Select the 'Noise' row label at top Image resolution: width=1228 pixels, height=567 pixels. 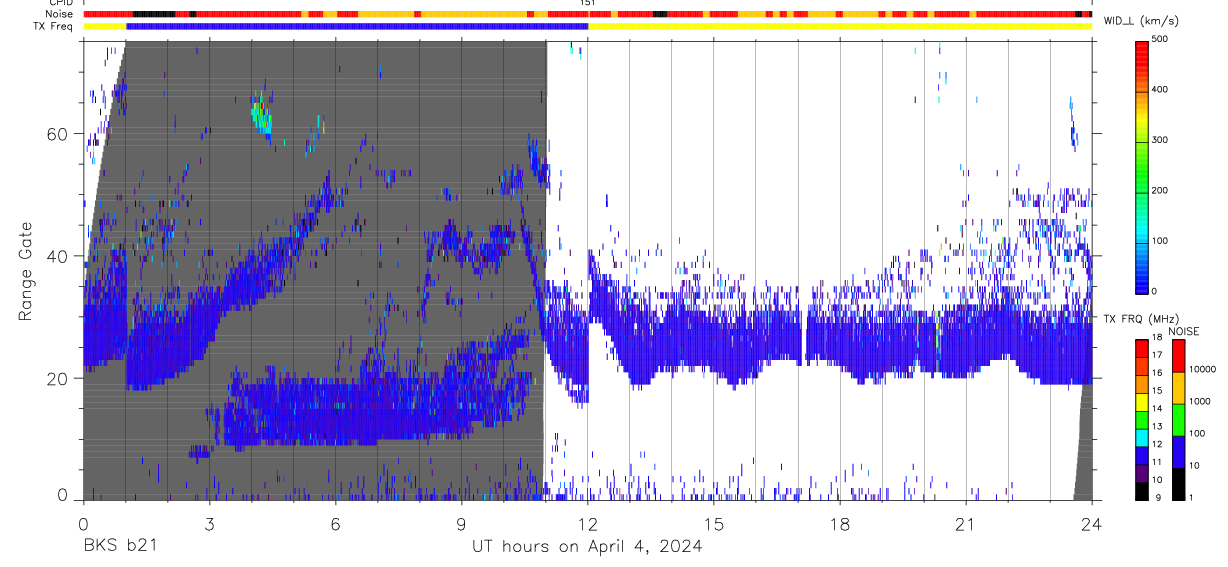(x=59, y=14)
